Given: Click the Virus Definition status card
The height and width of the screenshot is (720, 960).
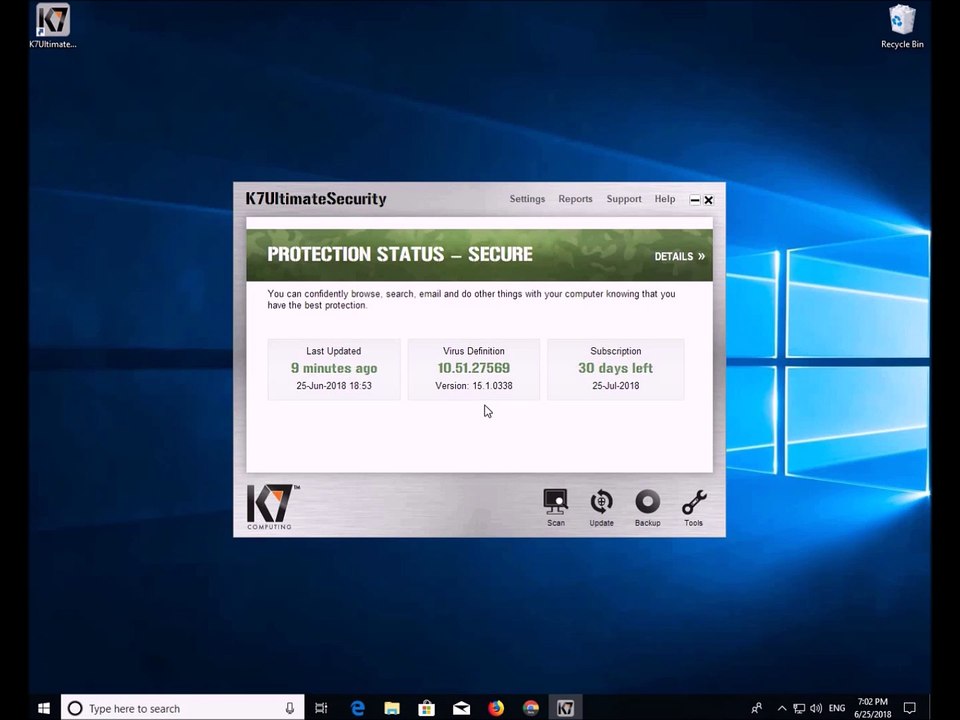Looking at the screenshot, I should (474, 369).
